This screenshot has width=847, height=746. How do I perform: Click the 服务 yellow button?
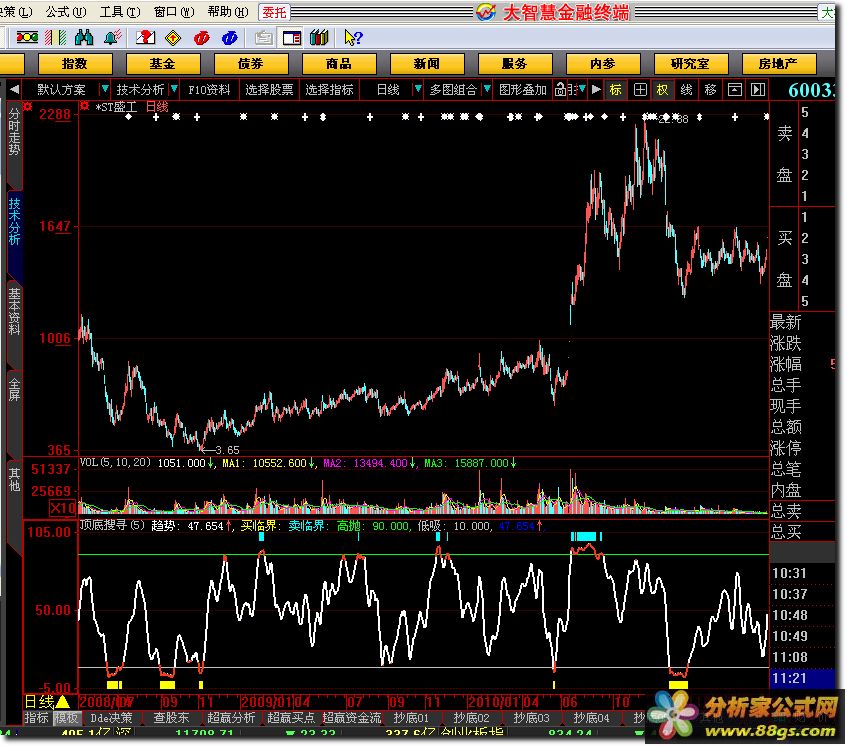[514, 64]
